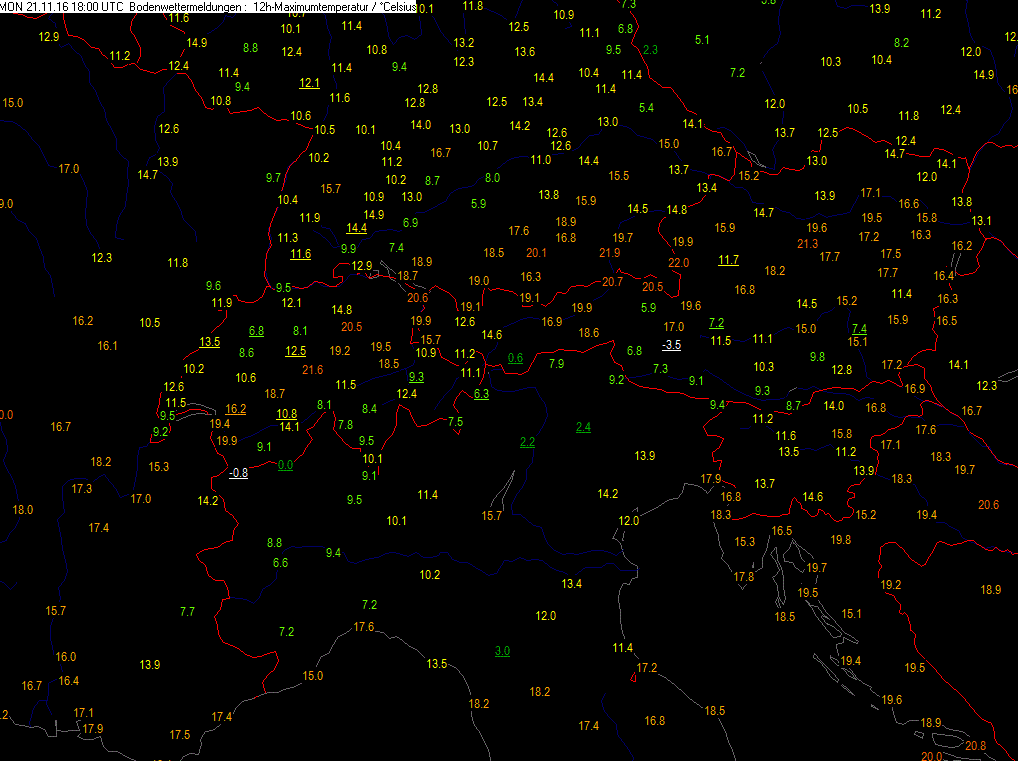
Task: Click the underlined yellow 11.7 value
Action: click(728, 260)
